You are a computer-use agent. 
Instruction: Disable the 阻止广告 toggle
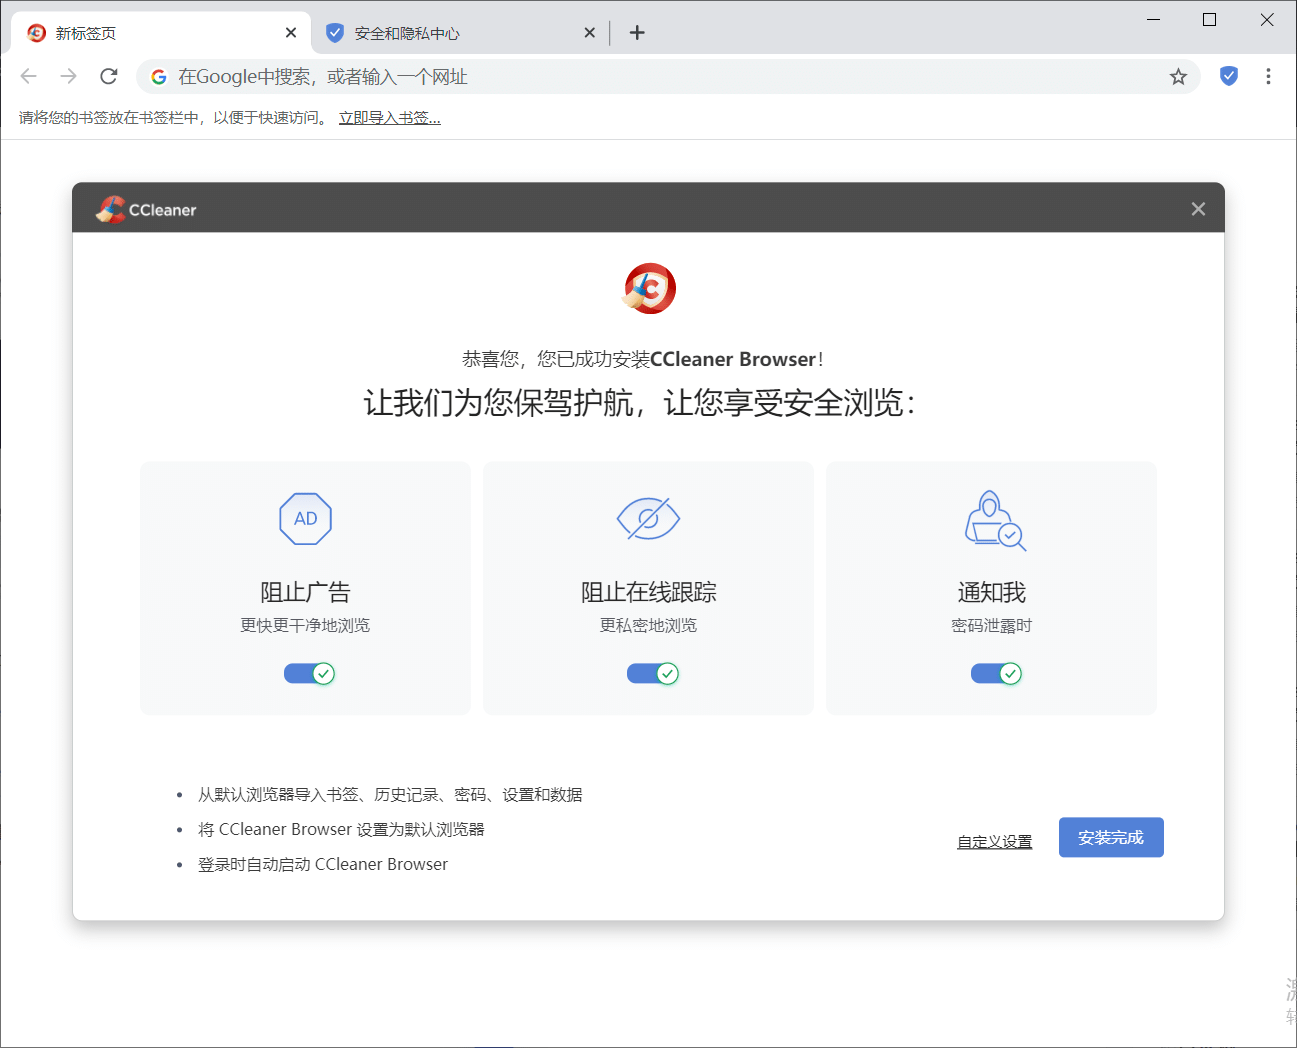coord(309,674)
